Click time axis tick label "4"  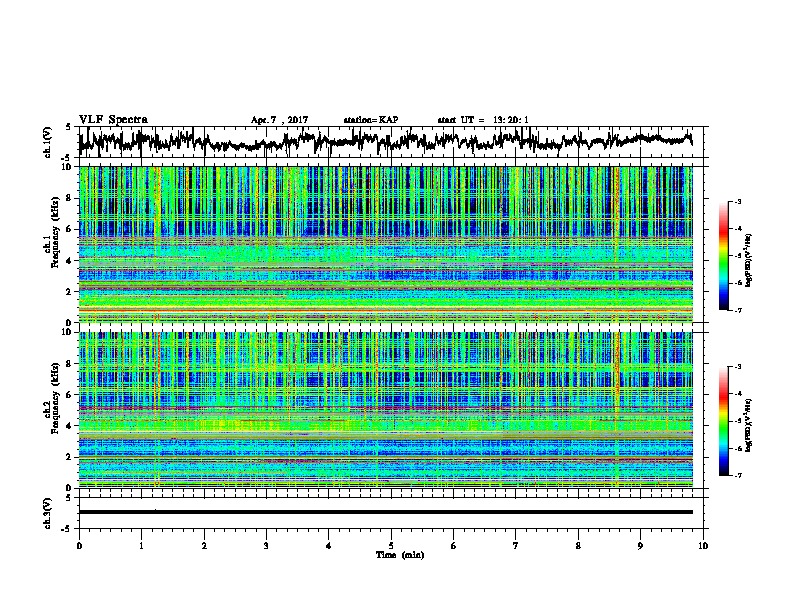click(329, 546)
